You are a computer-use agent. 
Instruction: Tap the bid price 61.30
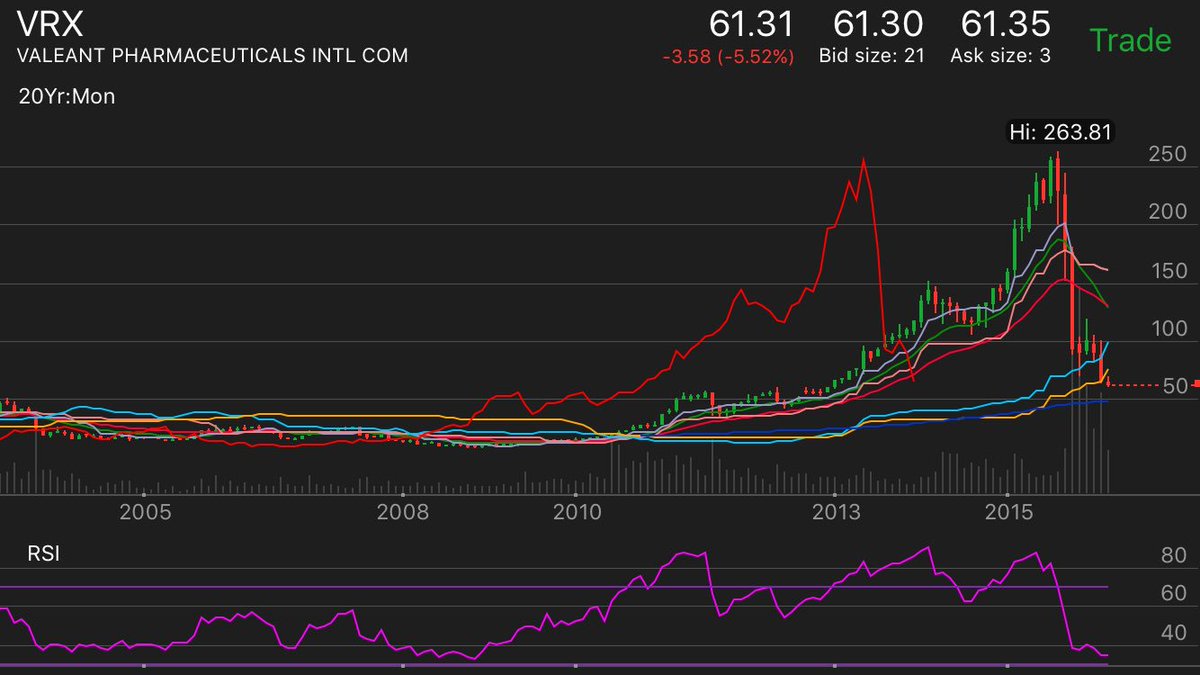[879, 24]
